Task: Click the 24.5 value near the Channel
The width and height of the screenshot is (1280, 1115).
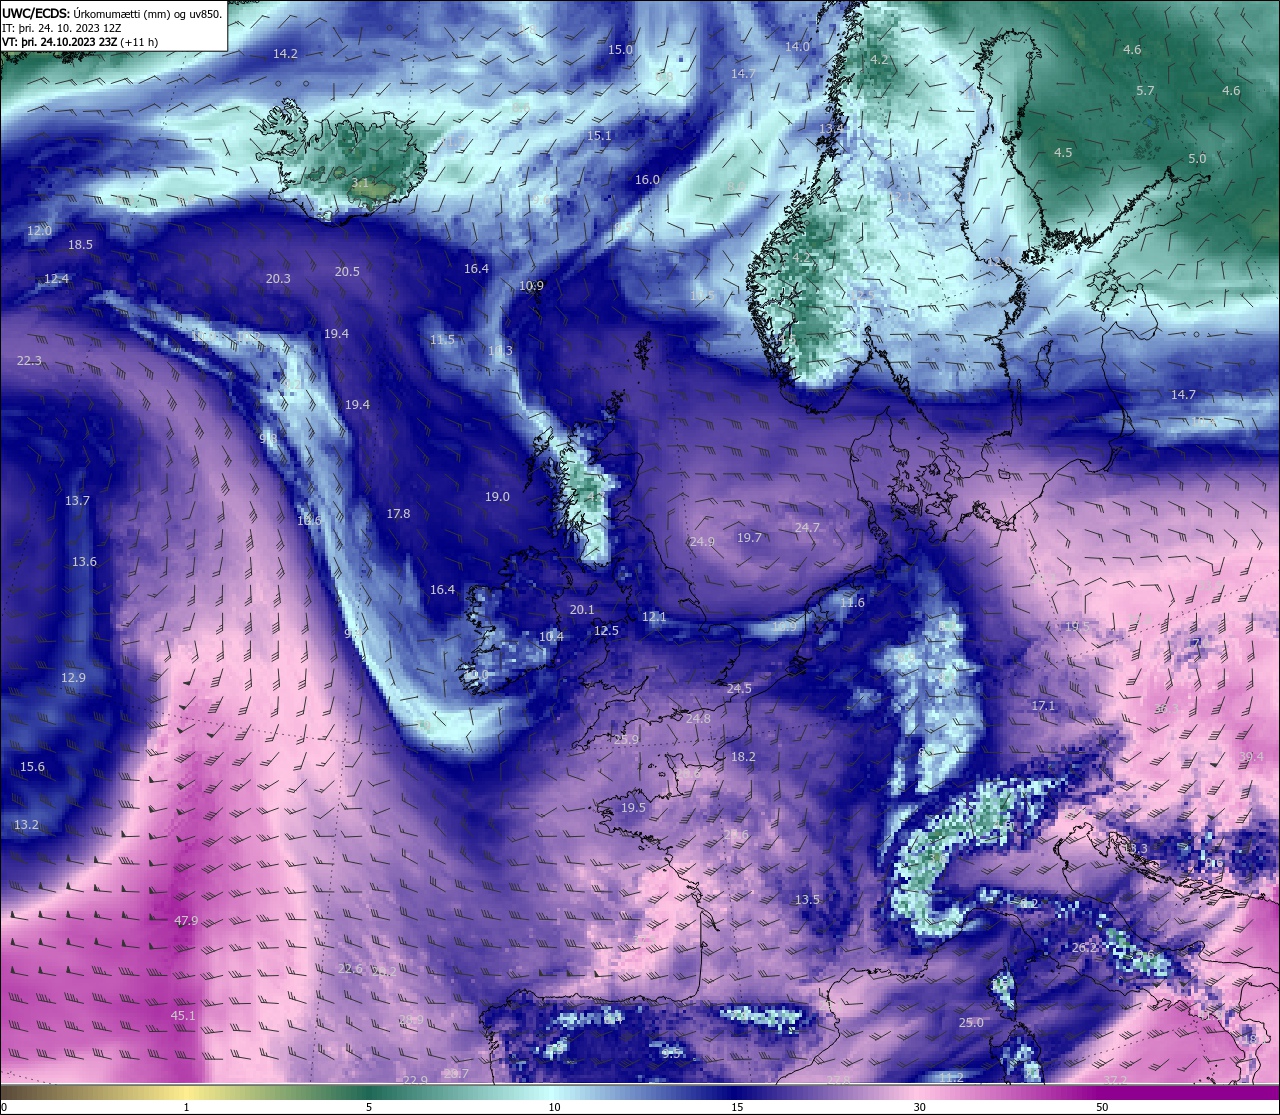Action: point(739,689)
